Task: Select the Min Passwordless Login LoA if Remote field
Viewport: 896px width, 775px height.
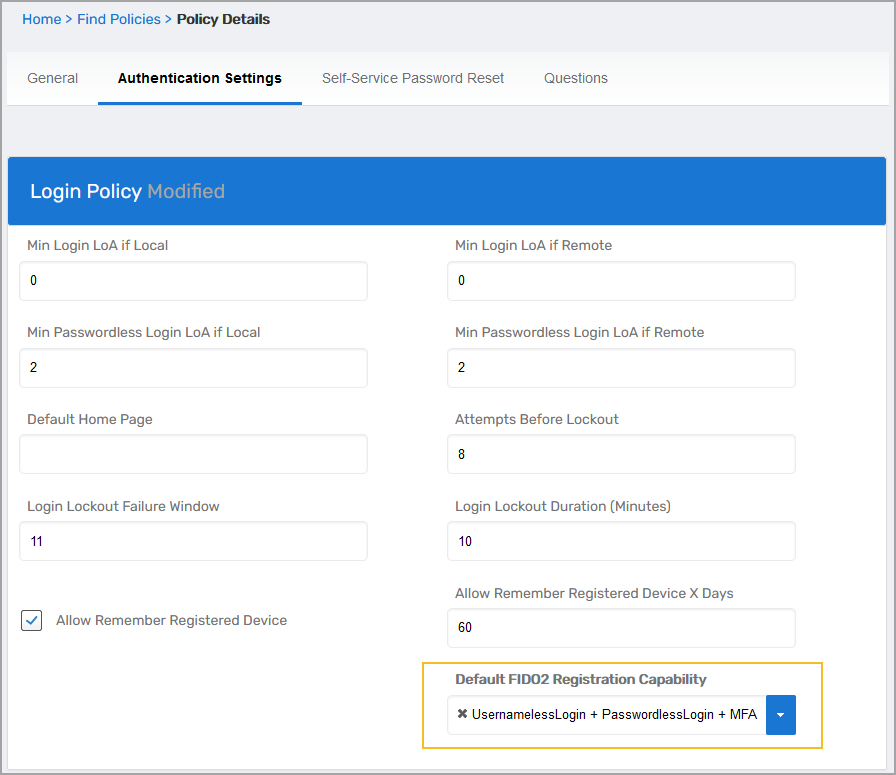Action: click(x=621, y=368)
